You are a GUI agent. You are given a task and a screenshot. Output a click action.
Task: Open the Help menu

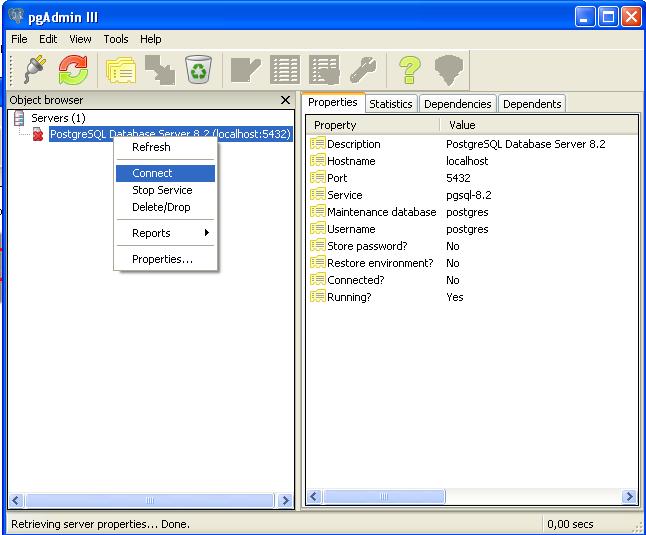[x=150, y=39]
